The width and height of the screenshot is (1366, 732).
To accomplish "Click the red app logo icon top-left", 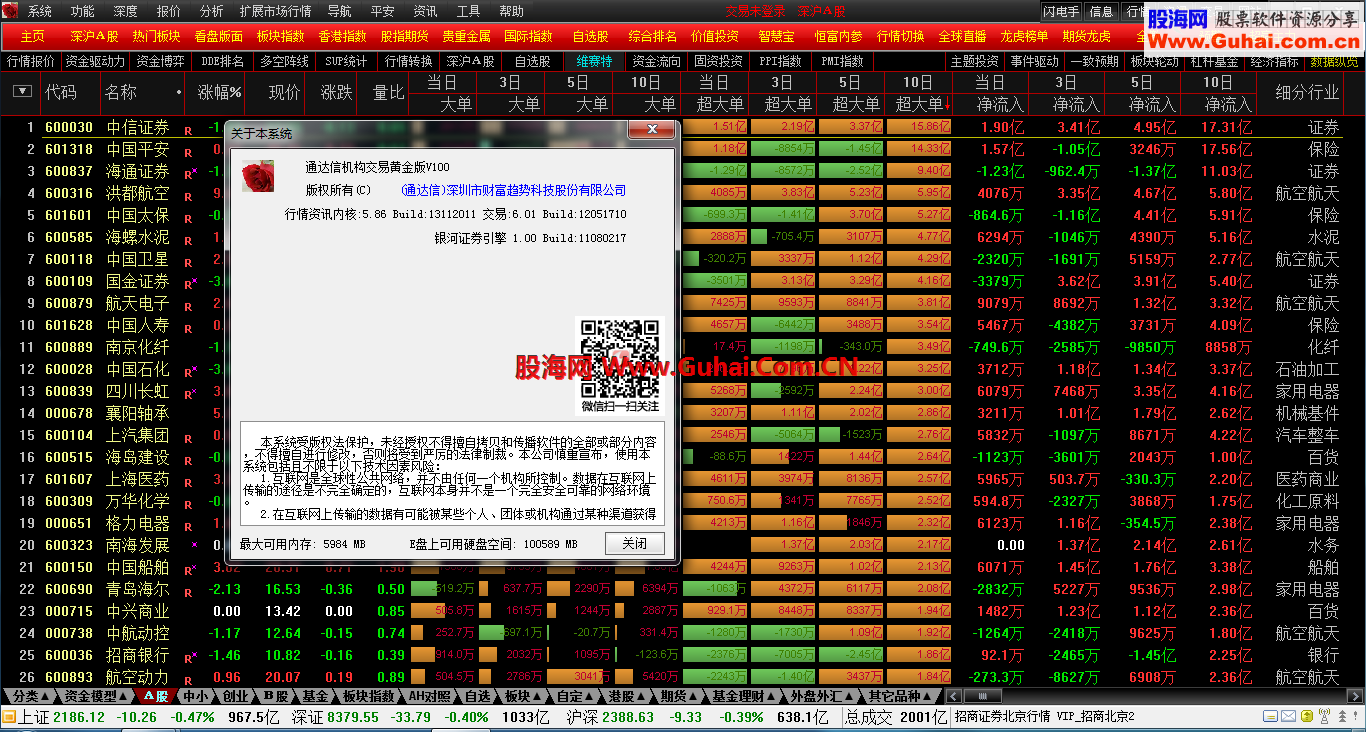I will coord(10,11).
